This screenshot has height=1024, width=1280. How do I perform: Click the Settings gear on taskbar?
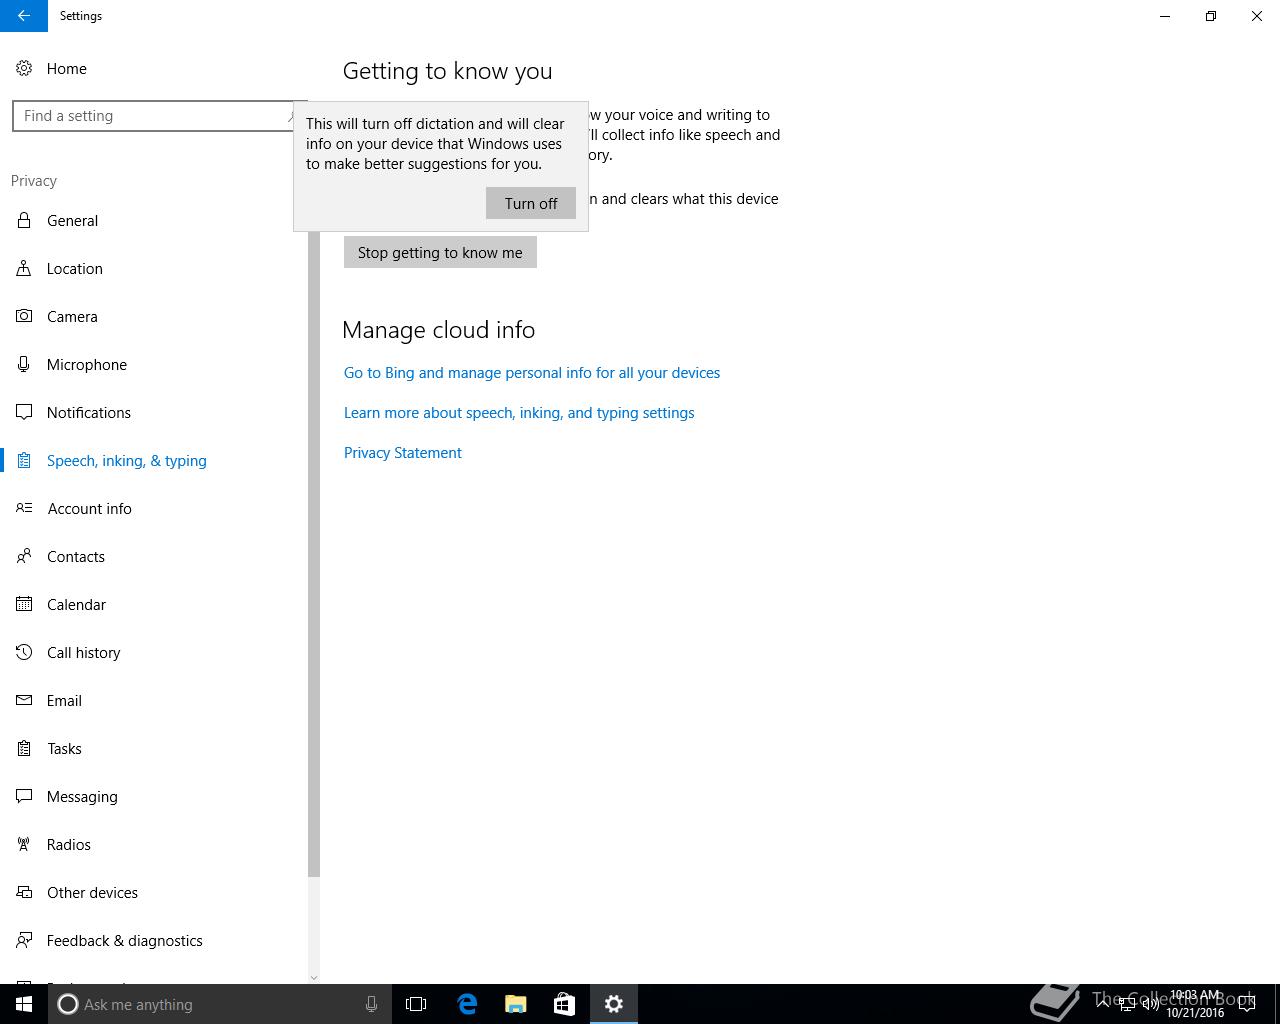(614, 1004)
